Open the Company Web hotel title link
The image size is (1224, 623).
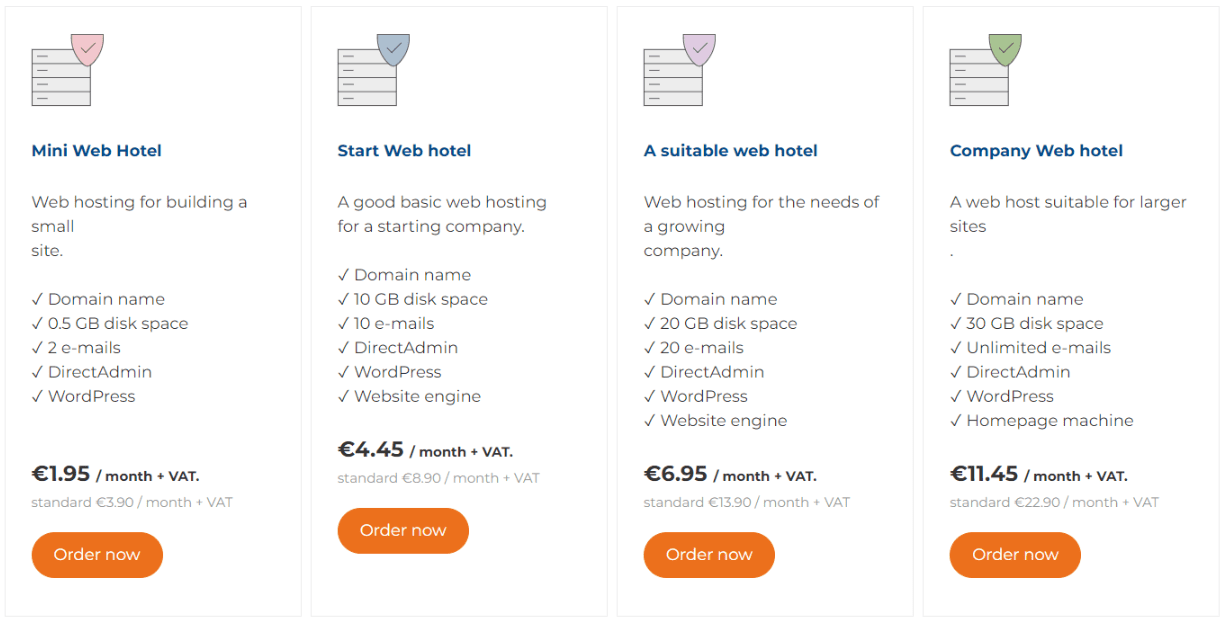coord(1036,151)
